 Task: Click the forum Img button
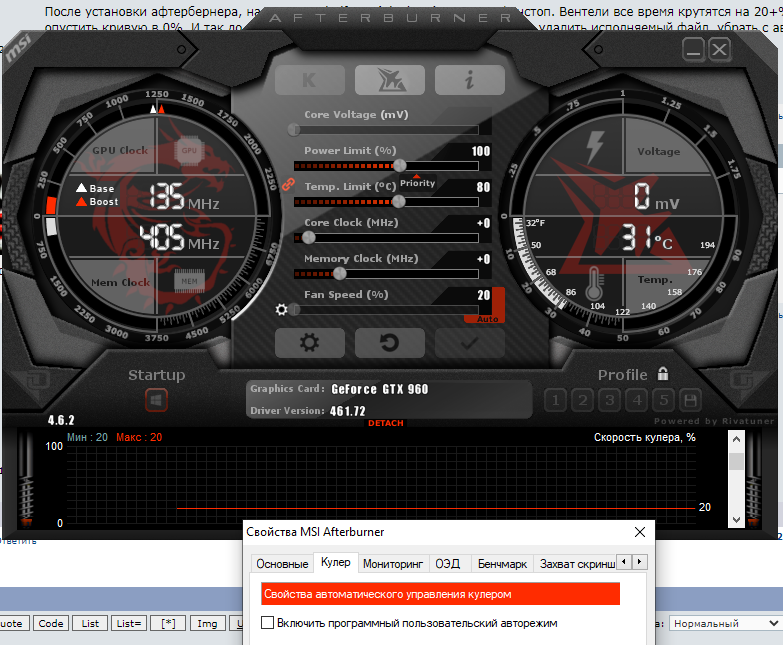207,624
